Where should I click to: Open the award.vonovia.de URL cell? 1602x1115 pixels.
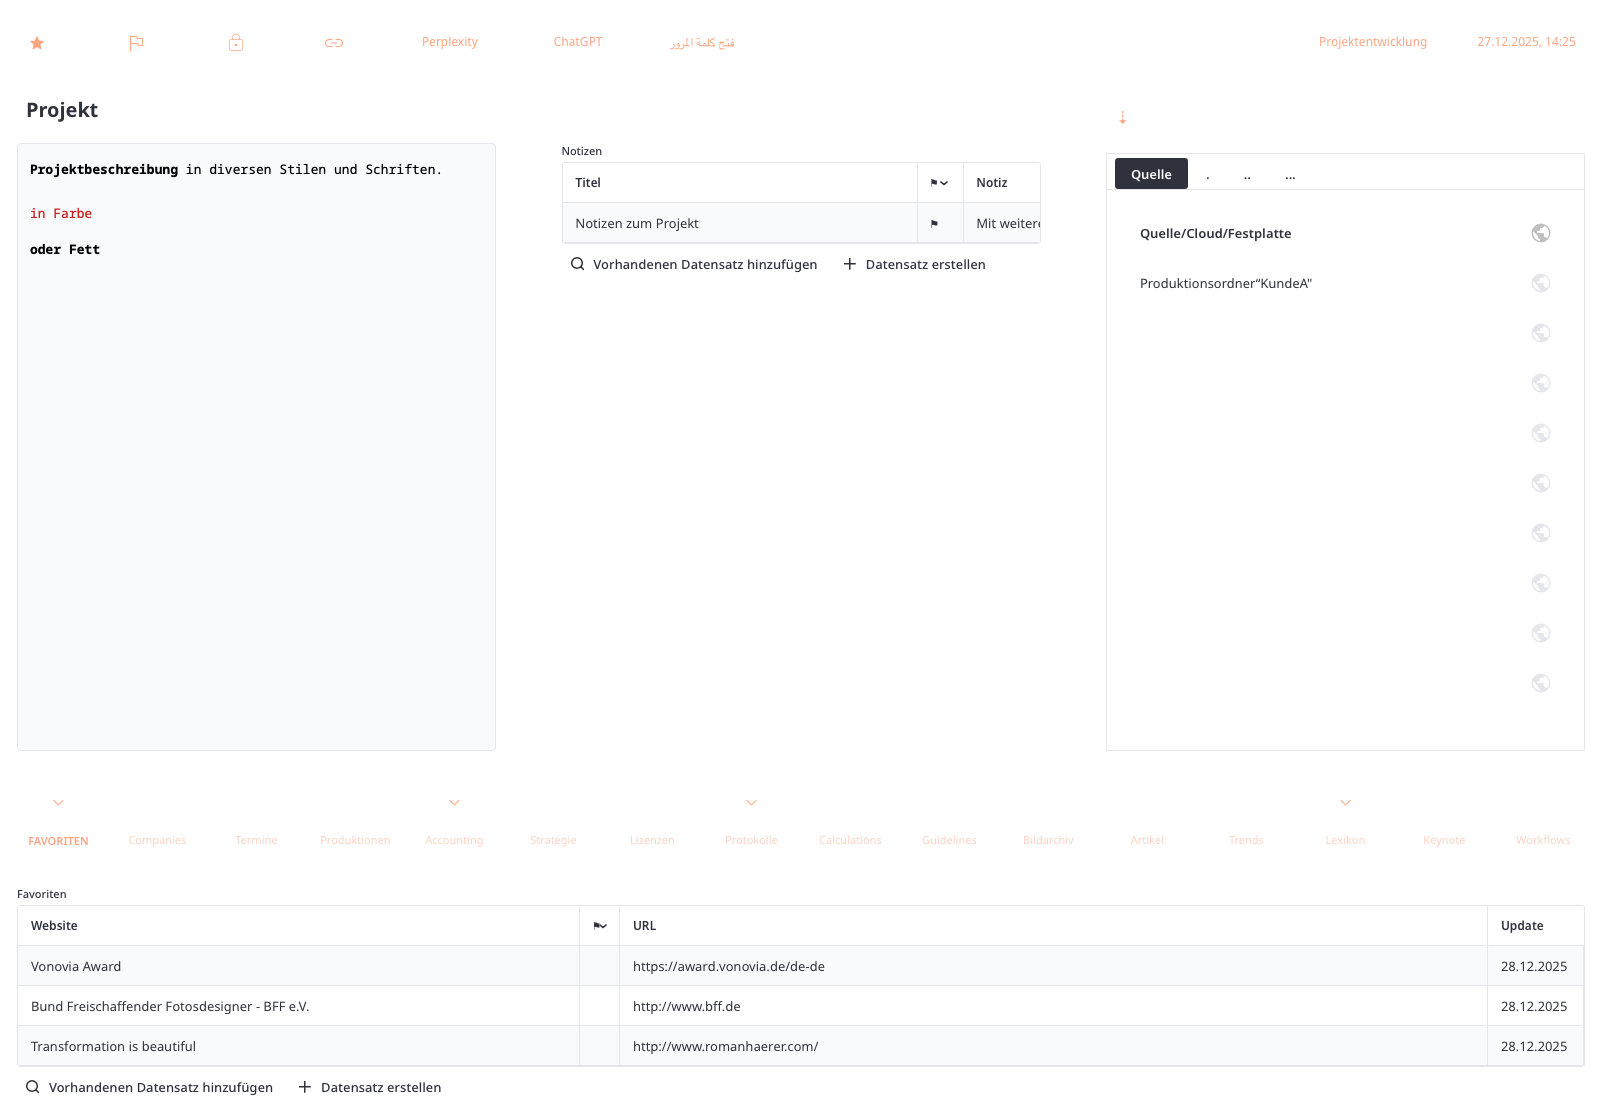tap(729, 966)
